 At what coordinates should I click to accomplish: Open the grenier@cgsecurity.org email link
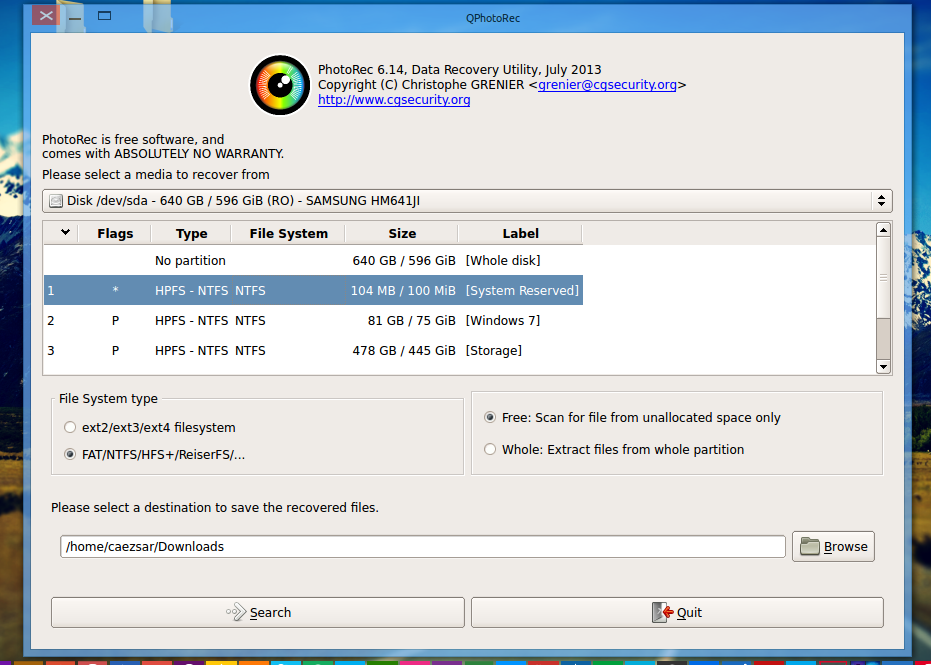607,84
